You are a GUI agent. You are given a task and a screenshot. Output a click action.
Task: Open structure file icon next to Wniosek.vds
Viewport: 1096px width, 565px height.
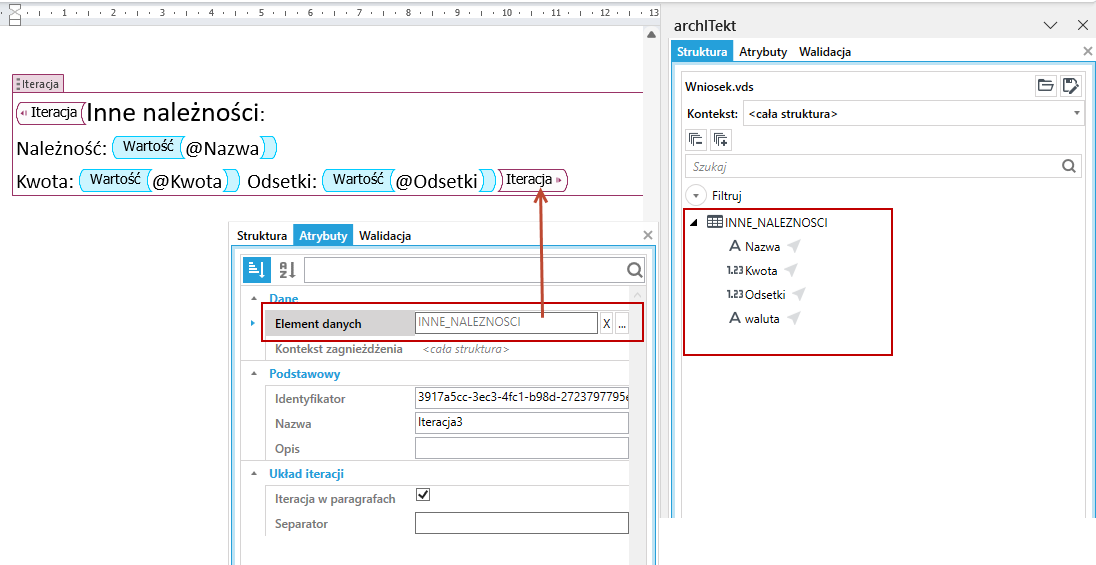tap(1046, 86)
